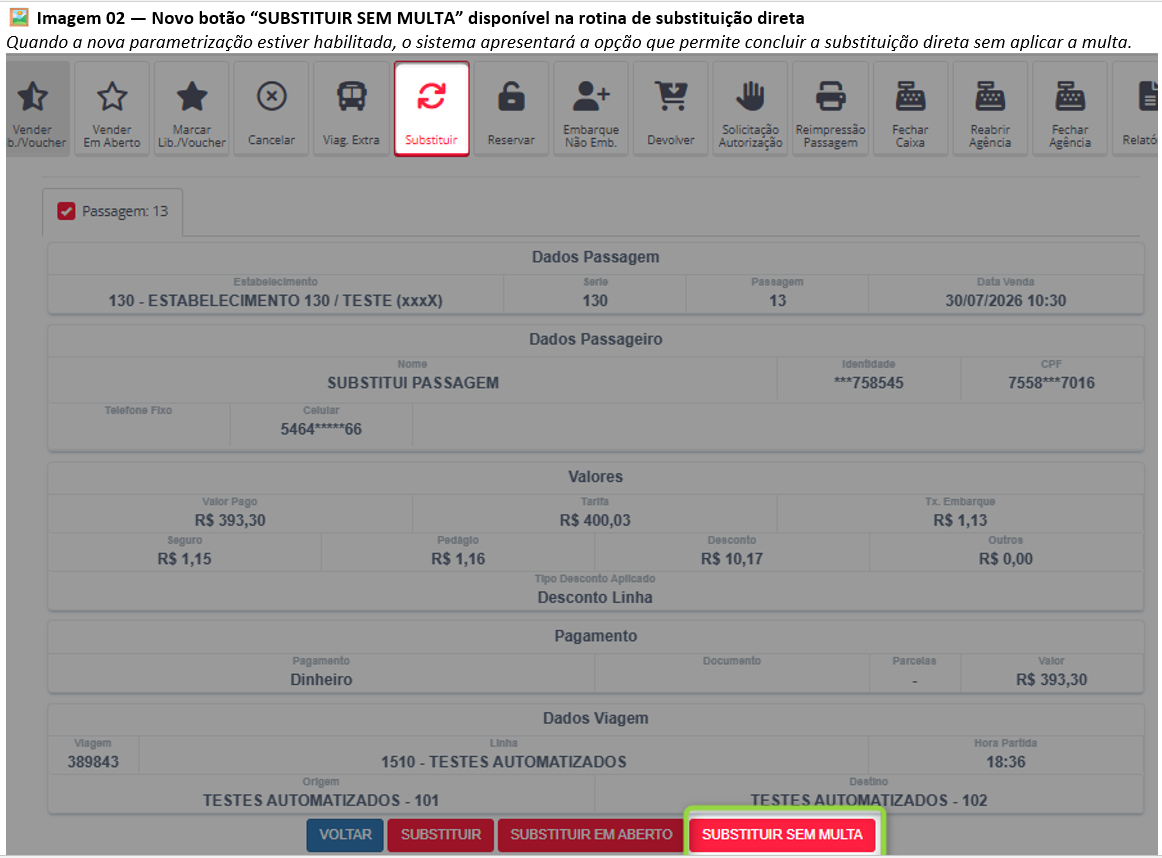1162x858 pixels.
Task: Switch to the Passagem: 13 tab
Action: pos(113,212)
